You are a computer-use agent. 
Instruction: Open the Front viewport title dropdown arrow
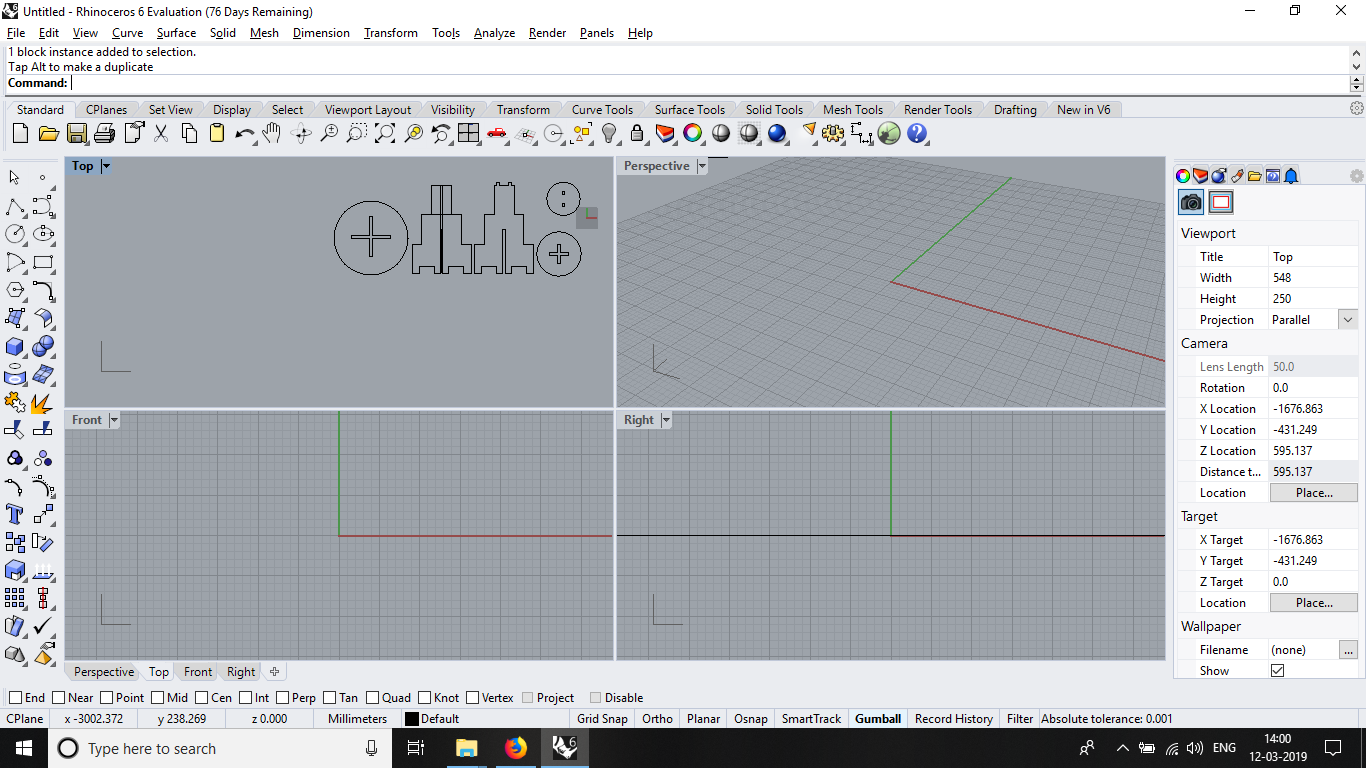tap(114, 420)
